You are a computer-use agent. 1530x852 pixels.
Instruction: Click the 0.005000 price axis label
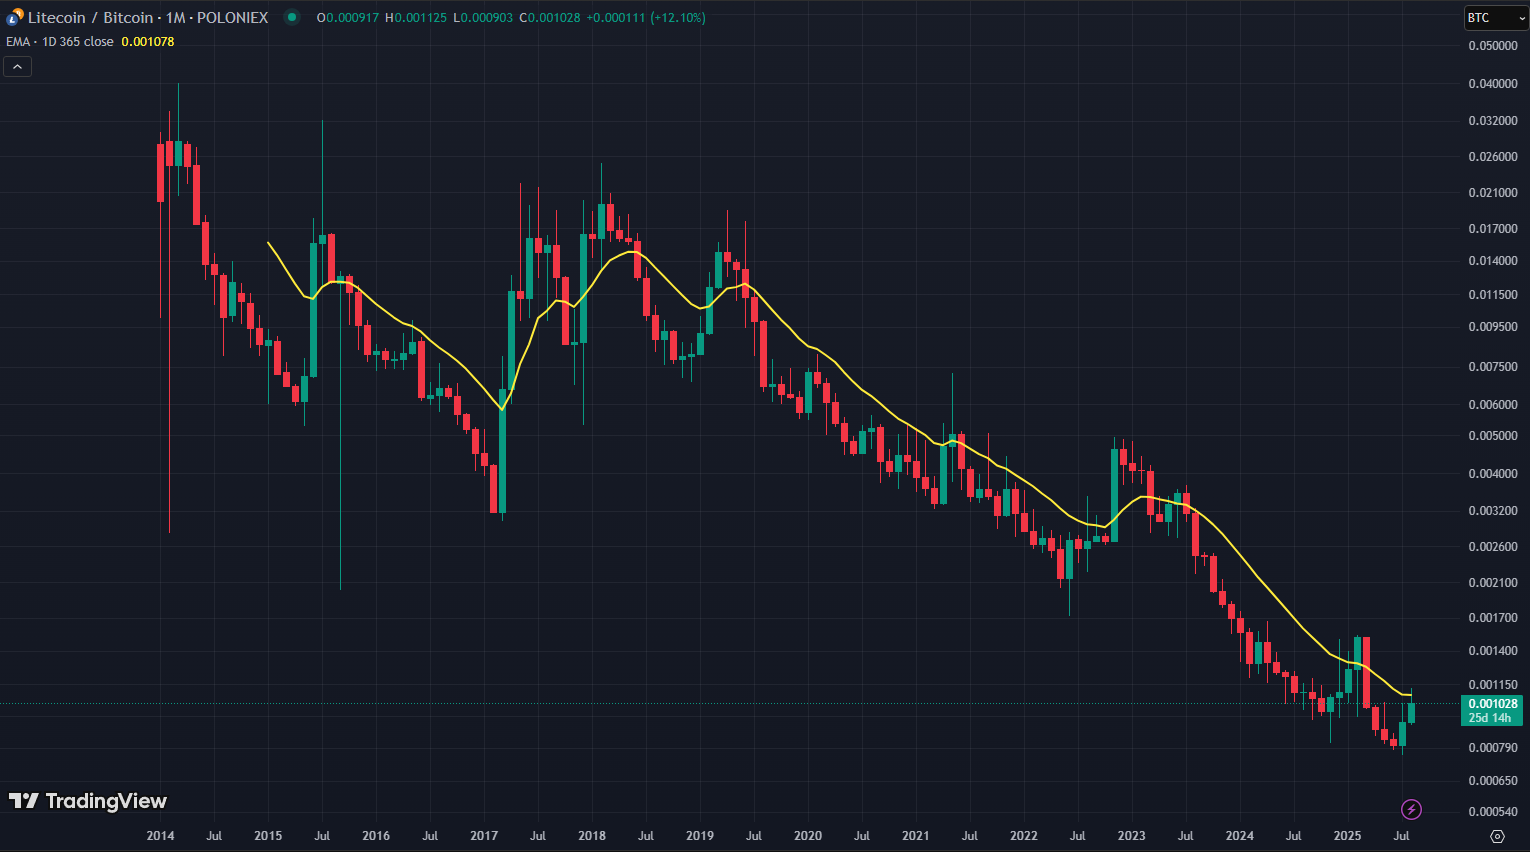(1493, 436)
